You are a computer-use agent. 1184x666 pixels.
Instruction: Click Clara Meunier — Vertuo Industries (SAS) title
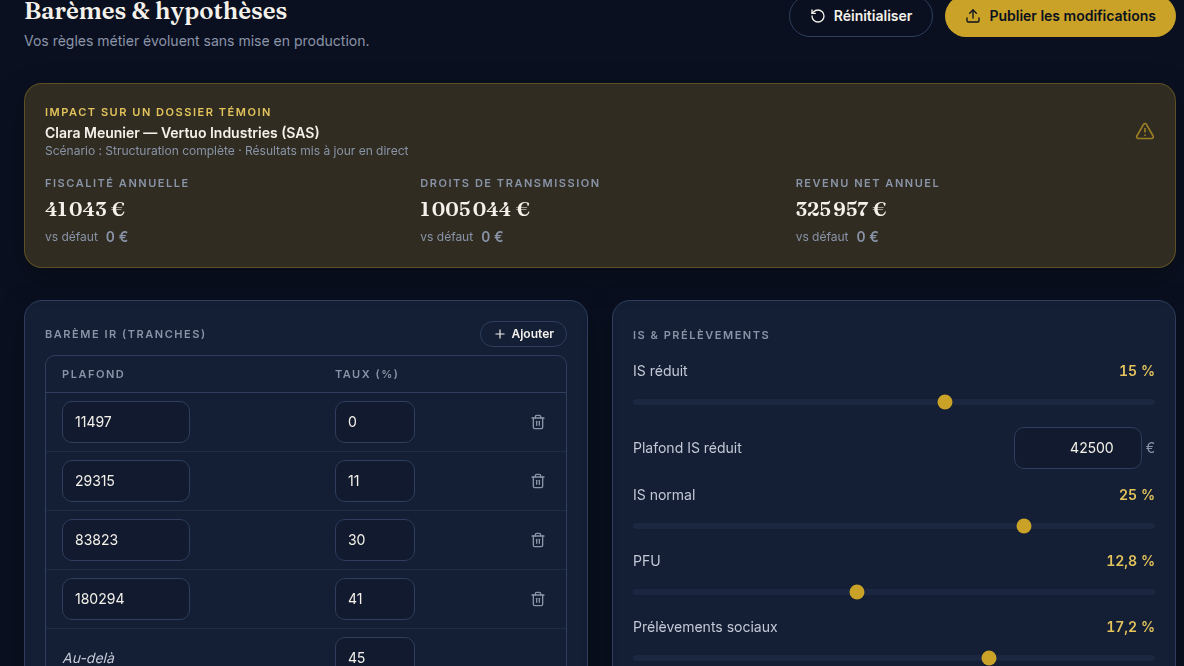(x=182, y=133)
